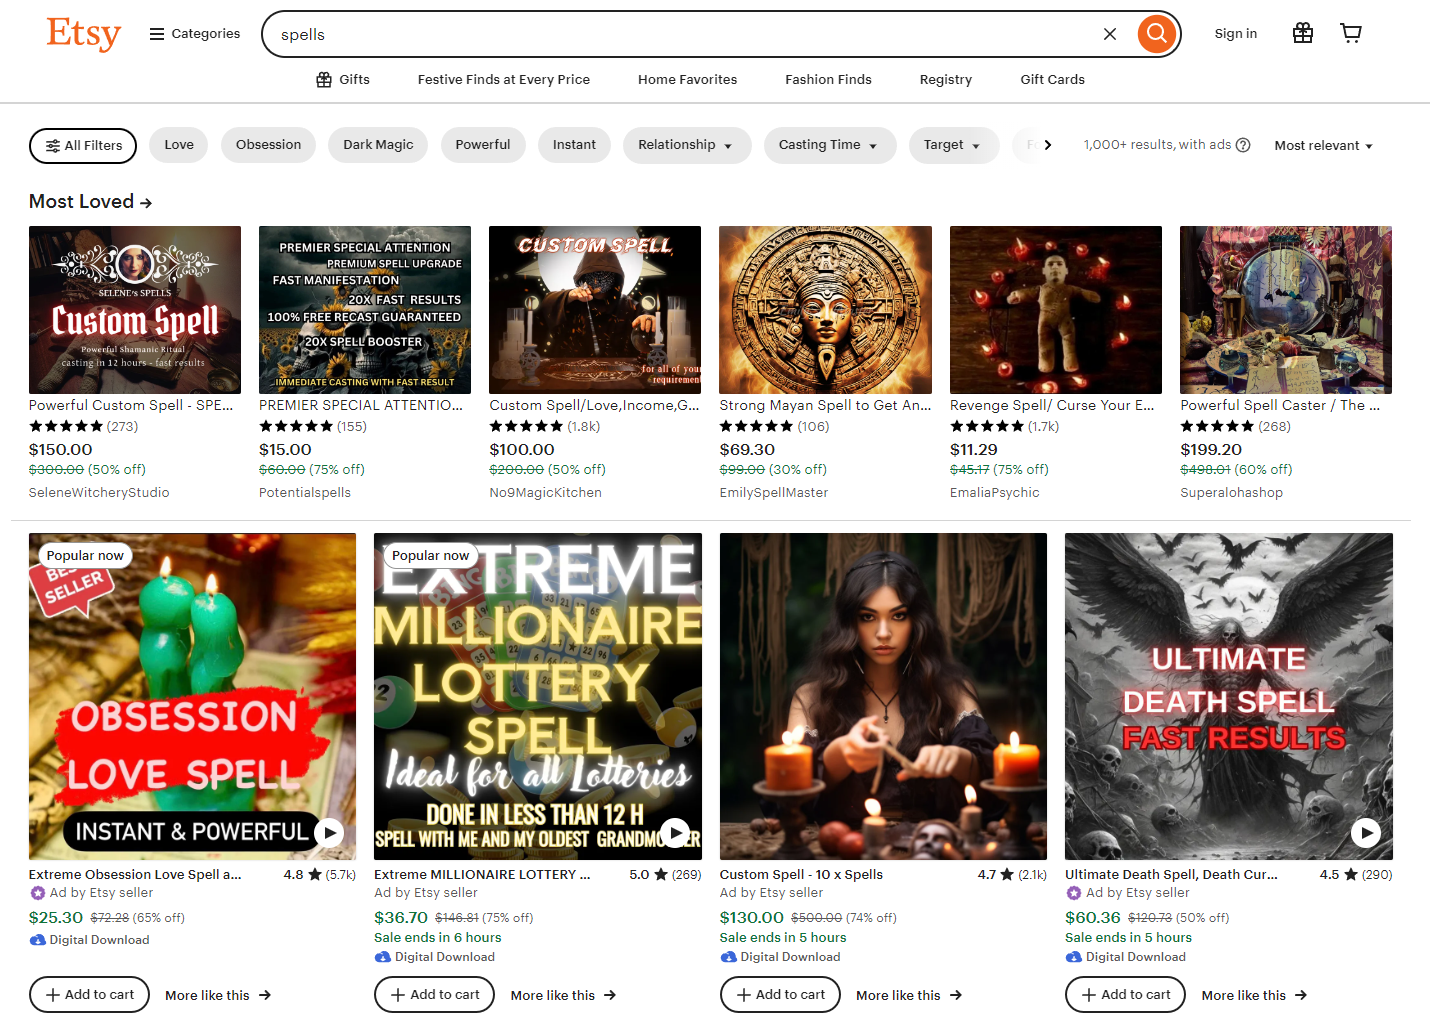1430x1022 pixels.
Task: Click the Sign in button
Action: 1236,34
